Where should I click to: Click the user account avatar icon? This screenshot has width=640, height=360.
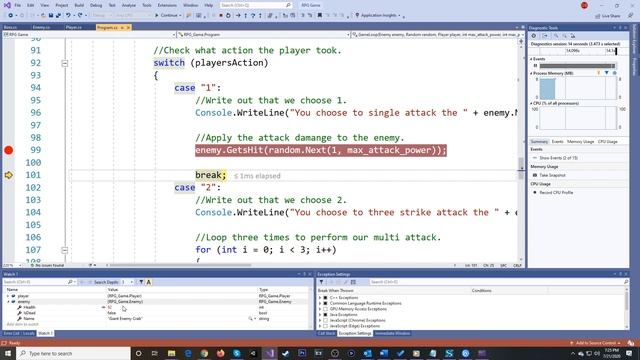point(584,5)
